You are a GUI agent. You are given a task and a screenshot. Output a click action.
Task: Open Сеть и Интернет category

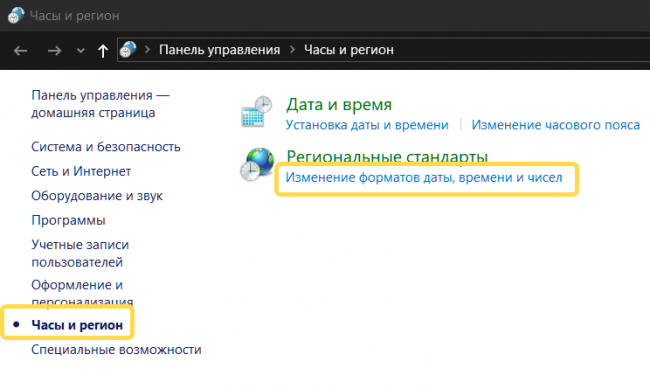coord(81,171)
